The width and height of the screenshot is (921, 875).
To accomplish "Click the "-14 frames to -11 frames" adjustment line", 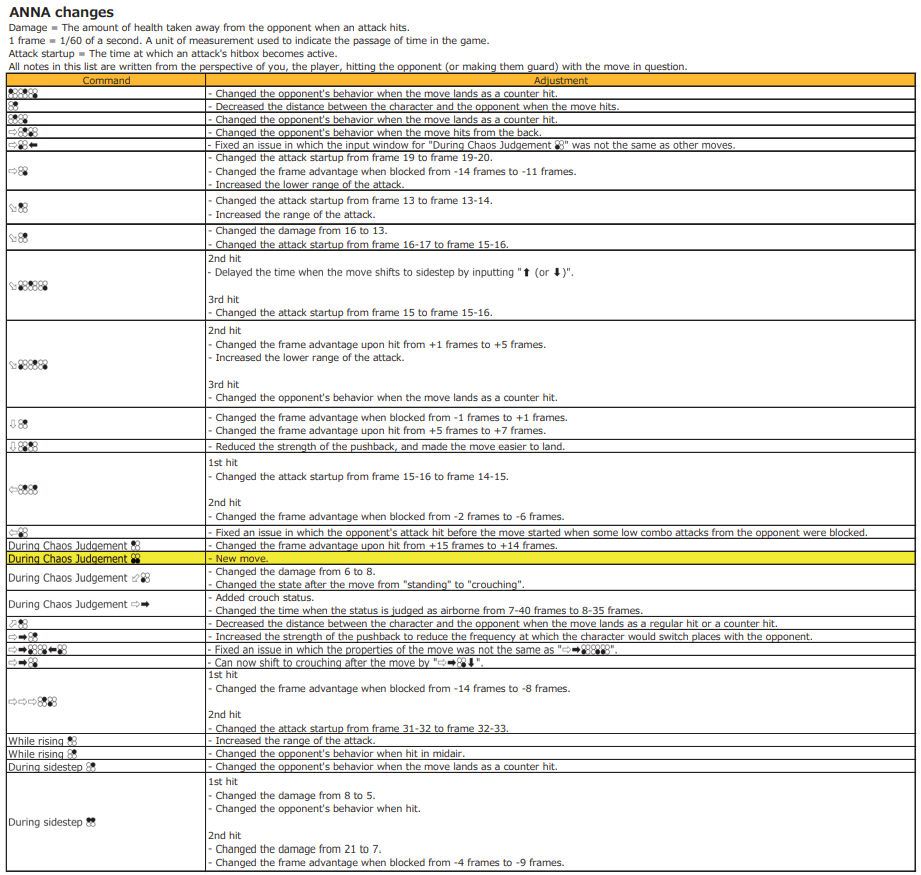I will coord(392,171).
